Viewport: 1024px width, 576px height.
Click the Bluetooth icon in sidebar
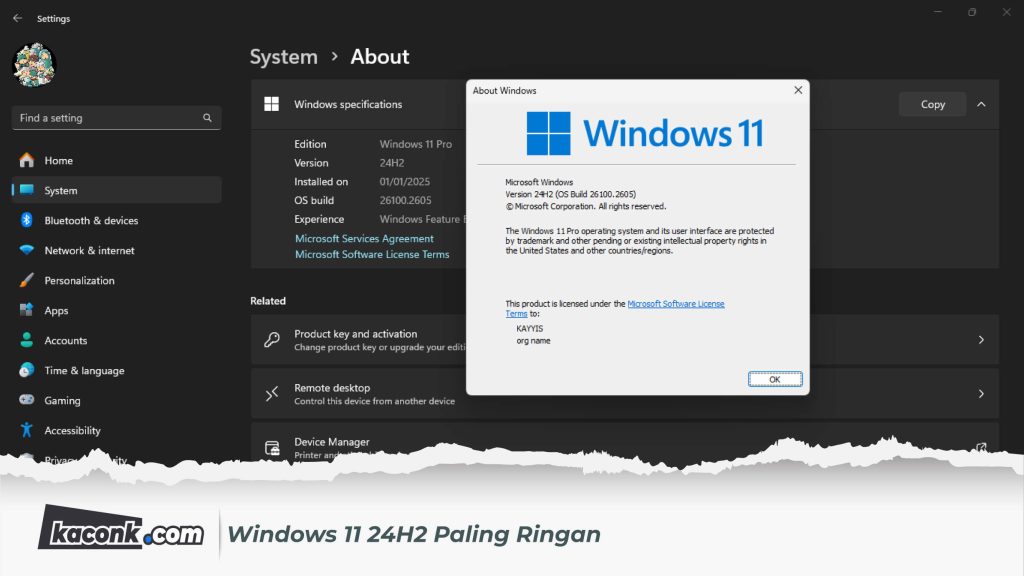(27, 219)
